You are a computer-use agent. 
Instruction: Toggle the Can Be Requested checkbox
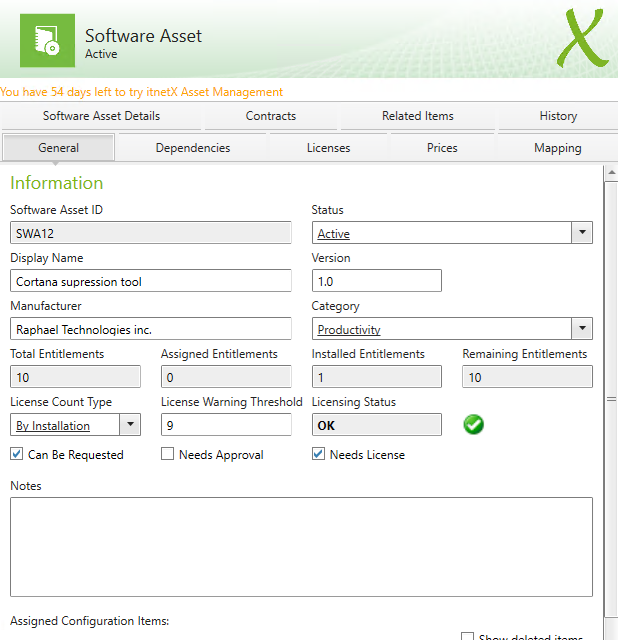[x=17, y=454]
